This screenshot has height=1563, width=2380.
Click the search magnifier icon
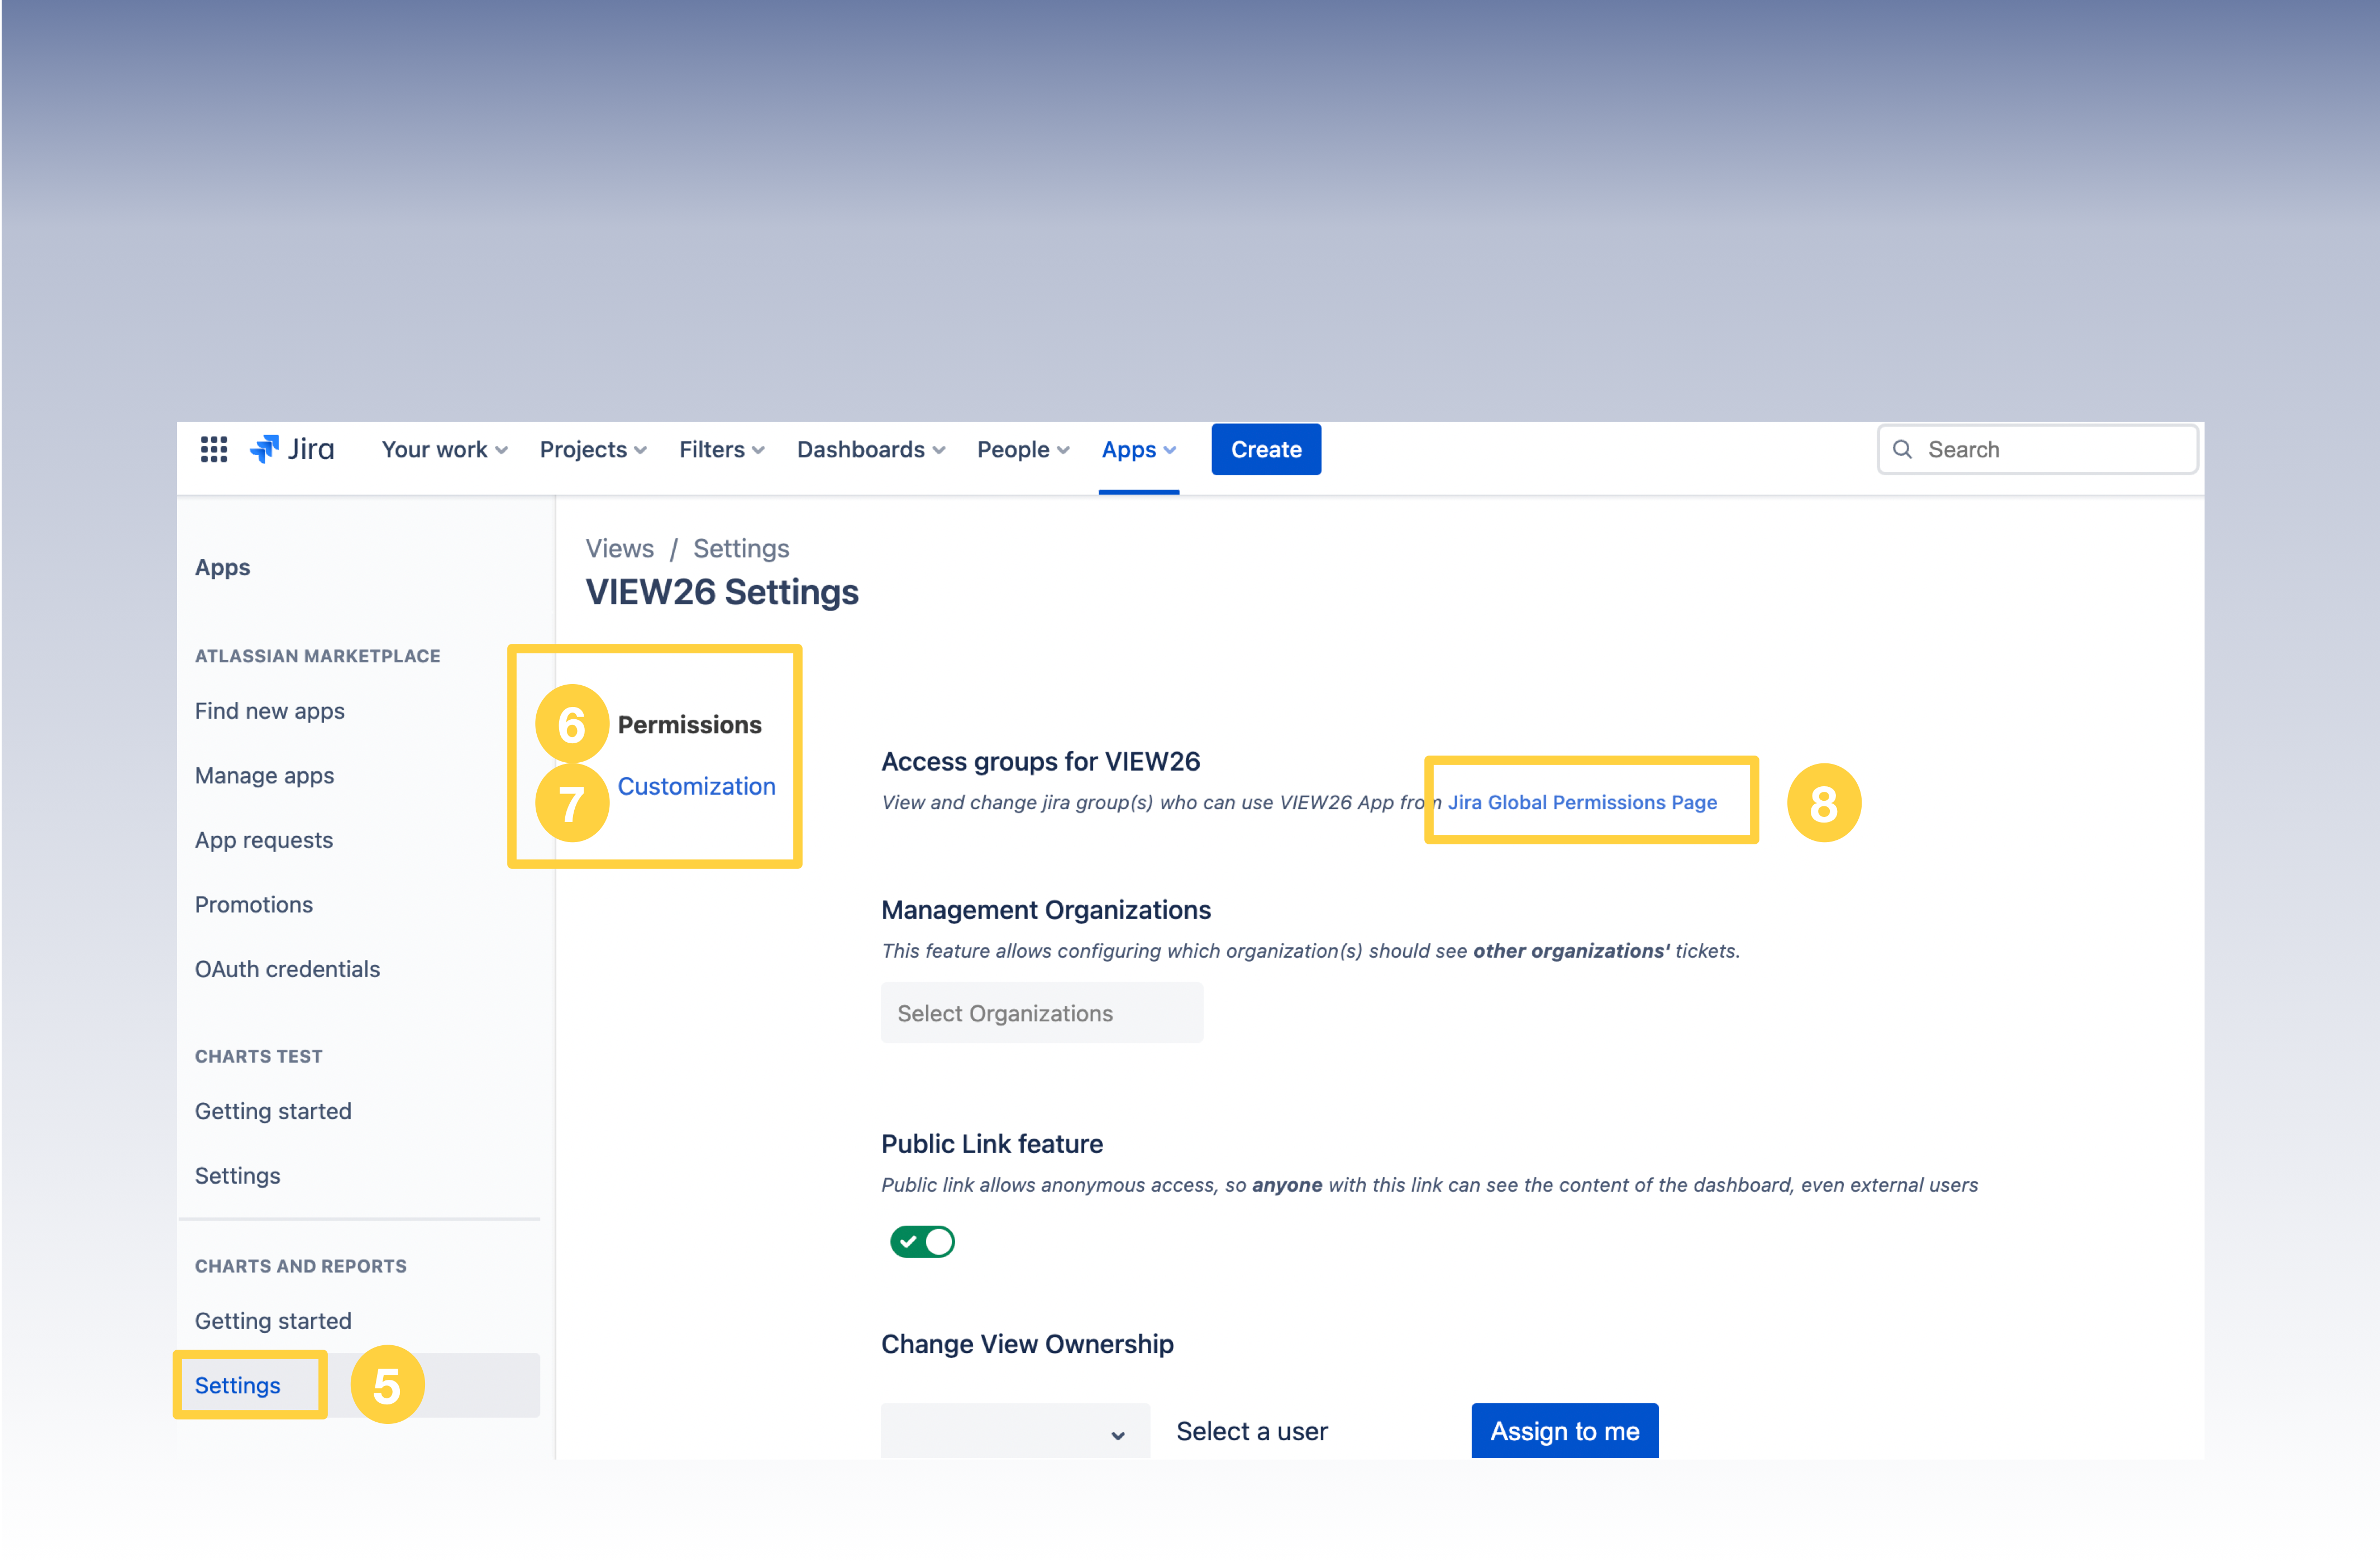[x=1902, y=450]
